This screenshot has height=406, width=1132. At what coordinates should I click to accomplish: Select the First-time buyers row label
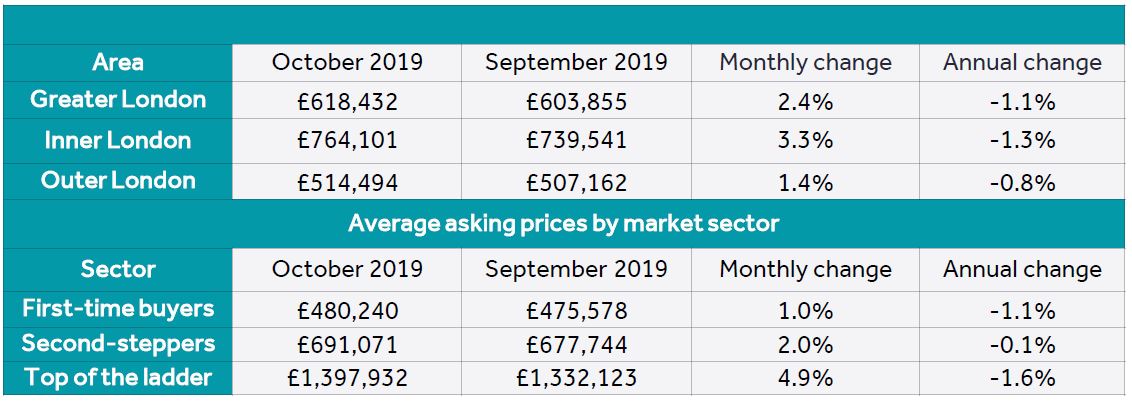pos(118,308)
